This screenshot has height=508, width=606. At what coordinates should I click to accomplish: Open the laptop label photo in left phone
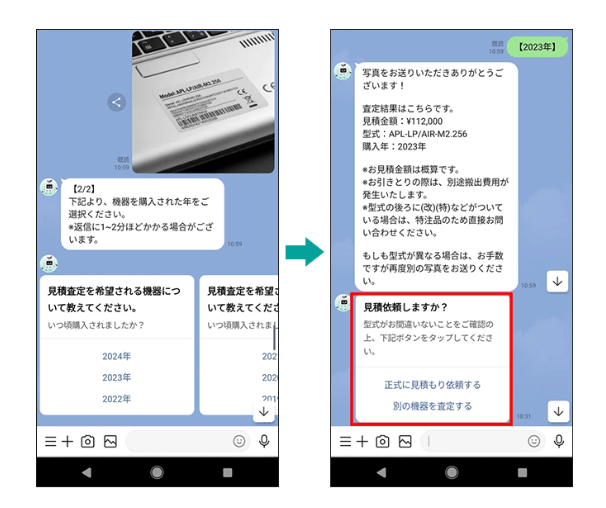(x=203, y=102)
